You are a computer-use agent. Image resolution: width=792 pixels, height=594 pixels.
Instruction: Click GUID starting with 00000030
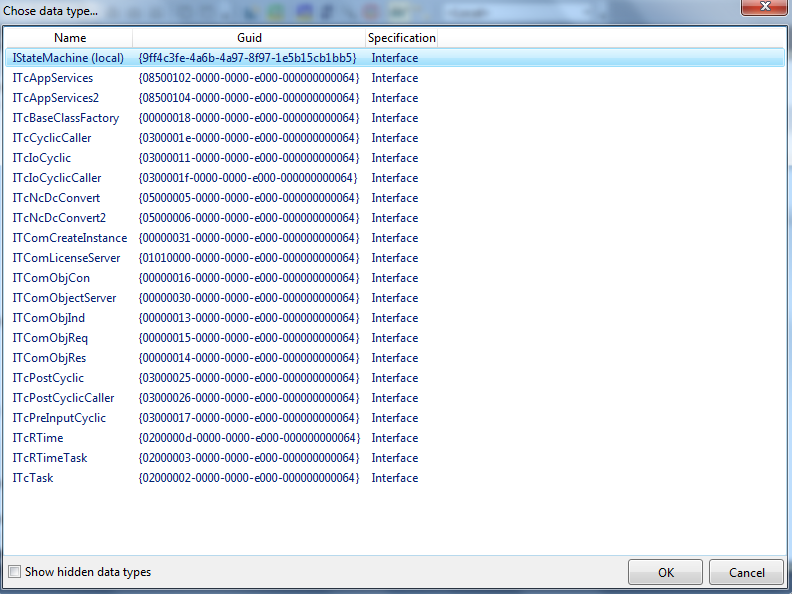249,298
